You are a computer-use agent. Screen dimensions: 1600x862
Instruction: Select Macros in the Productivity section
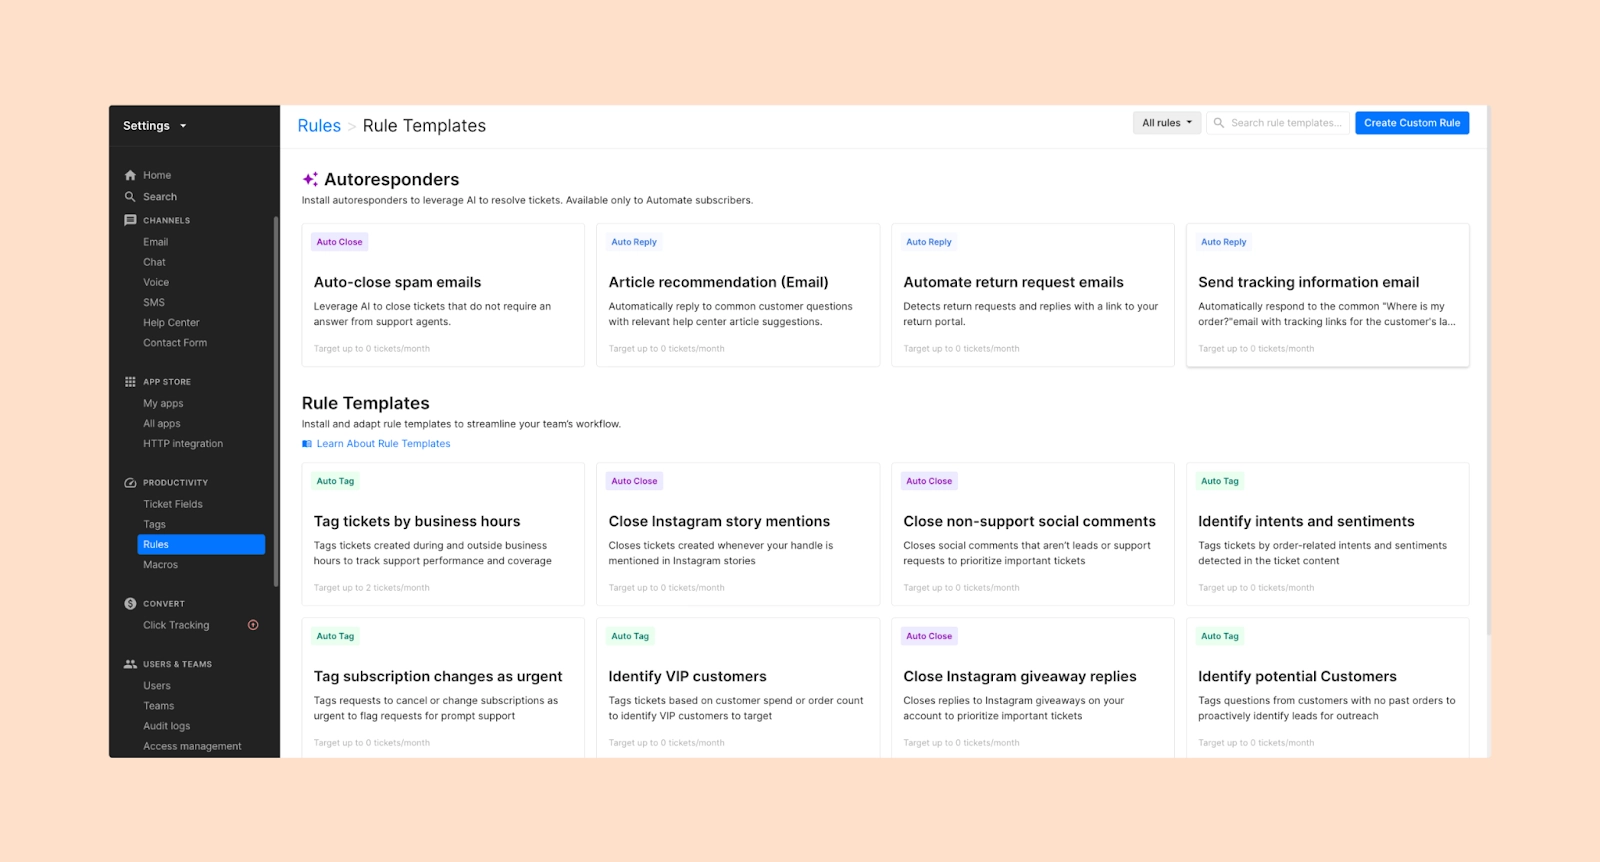(x=160, y=564)
